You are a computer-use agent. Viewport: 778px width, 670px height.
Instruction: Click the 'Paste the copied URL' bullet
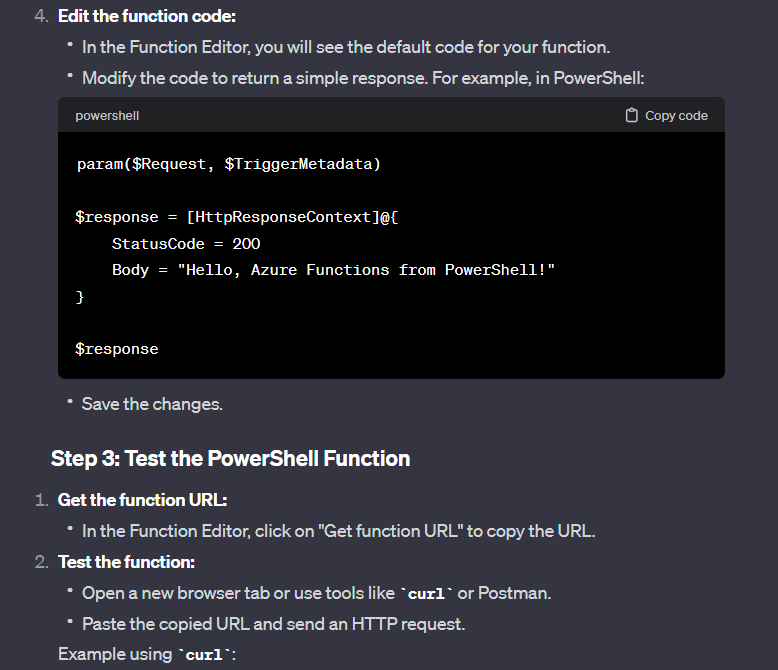click(273, 624)
